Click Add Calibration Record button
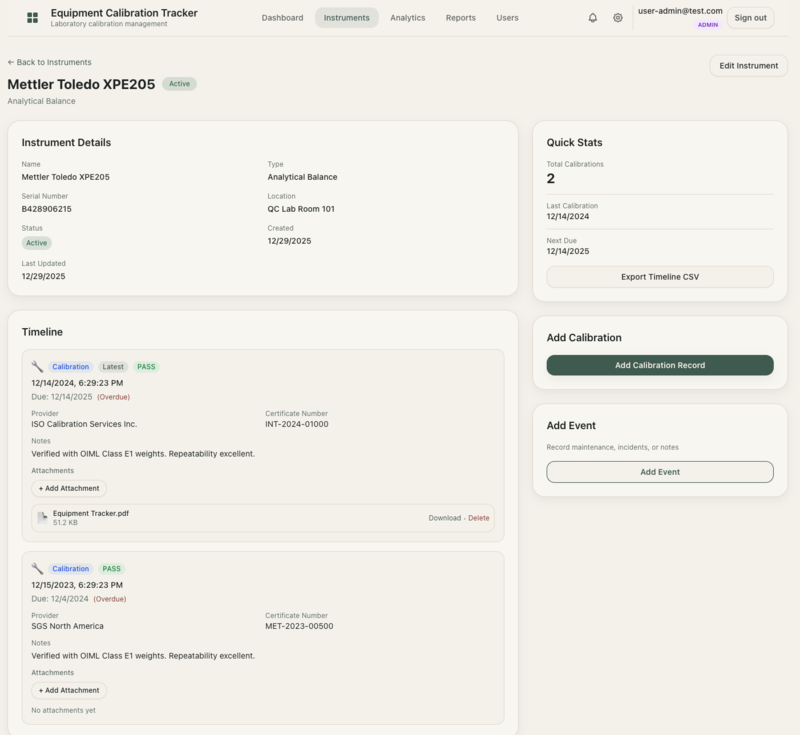 coord(659,365)
